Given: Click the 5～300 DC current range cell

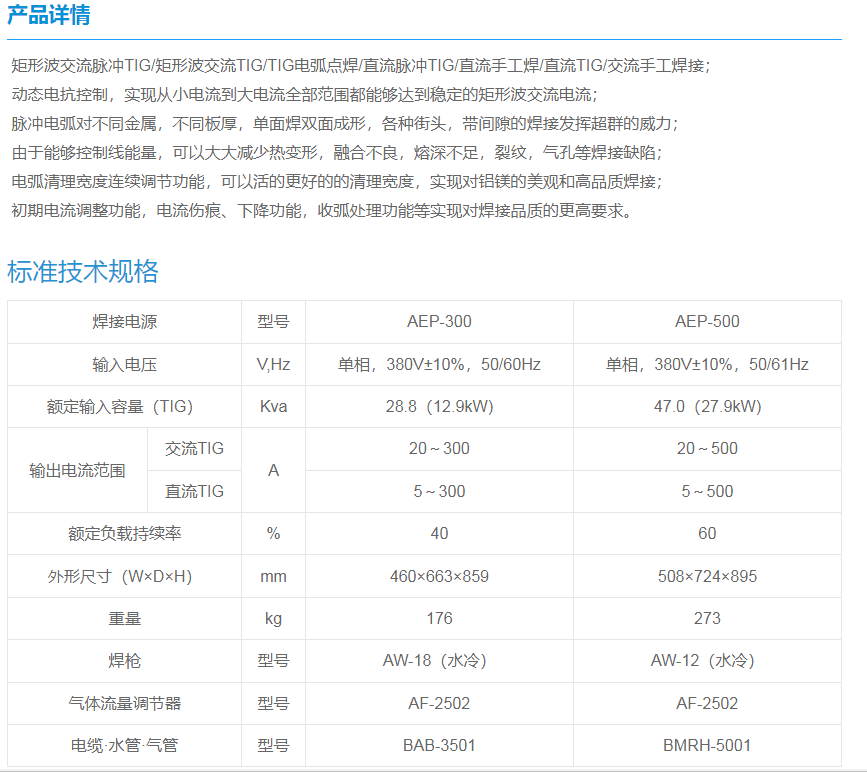Looking at the screenshot, I should [439, 491].
